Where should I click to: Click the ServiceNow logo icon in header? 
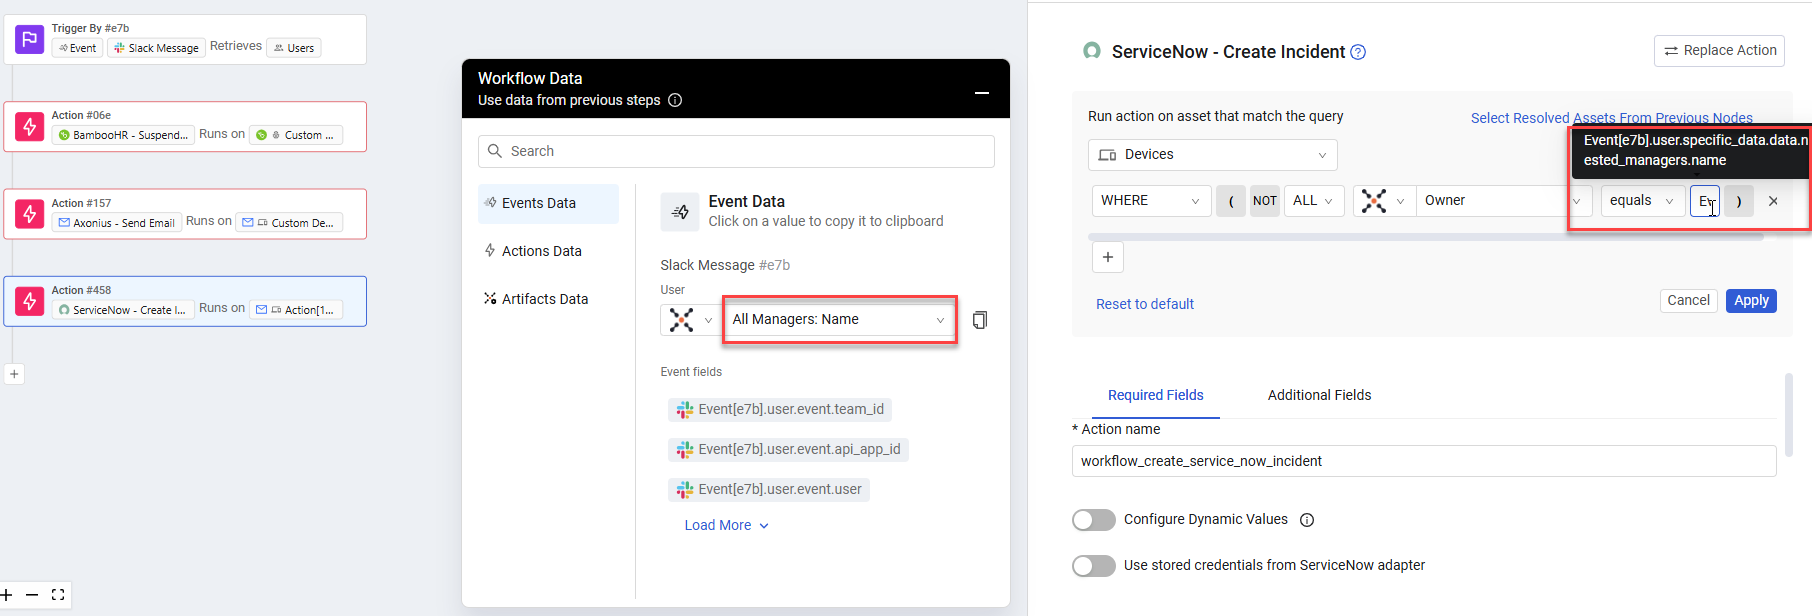pos(1092,51)
